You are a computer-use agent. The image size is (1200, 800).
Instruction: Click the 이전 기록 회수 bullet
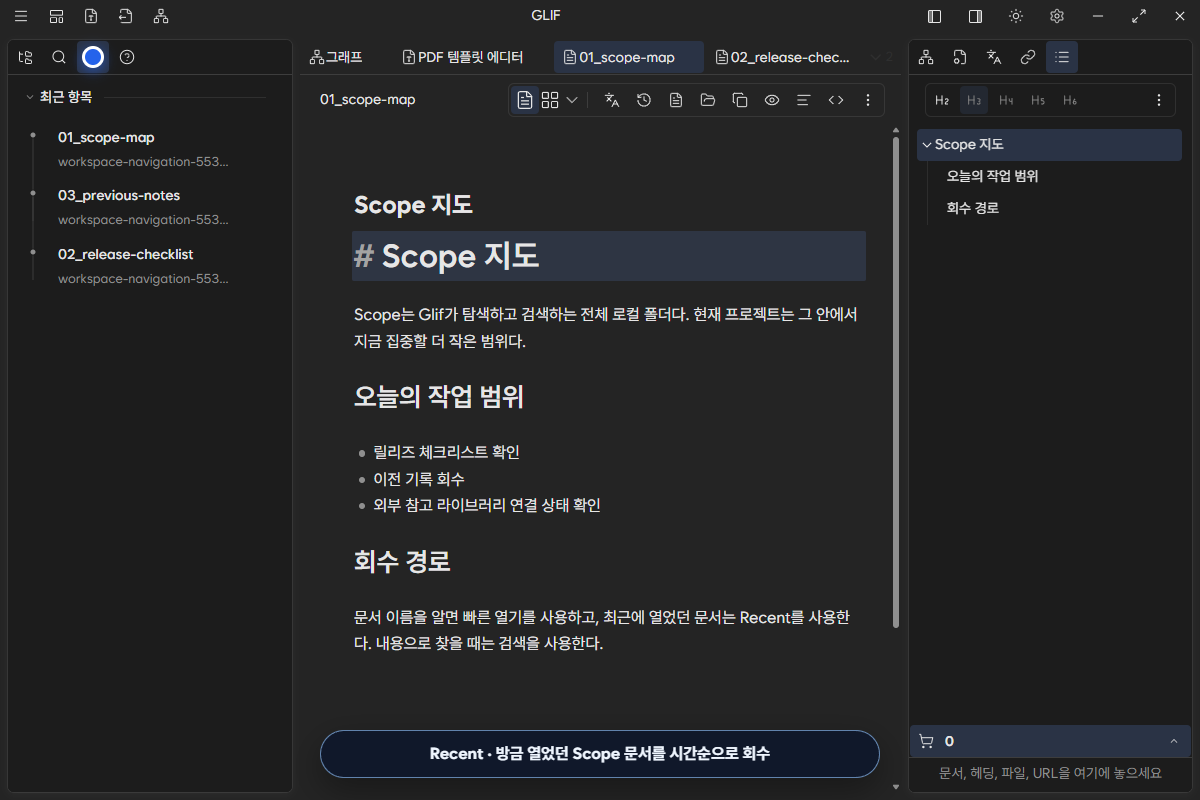(419, 479)
